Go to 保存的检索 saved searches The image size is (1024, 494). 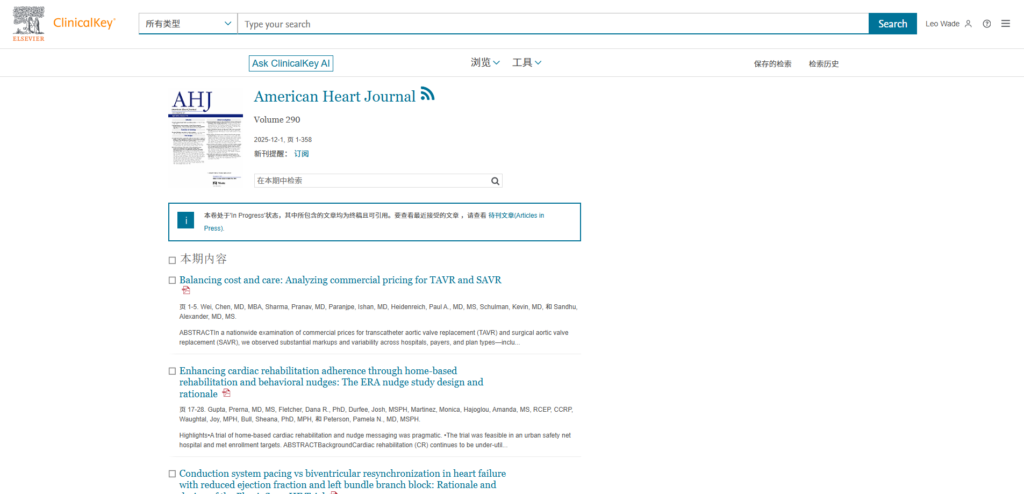[x=772, y=64]
